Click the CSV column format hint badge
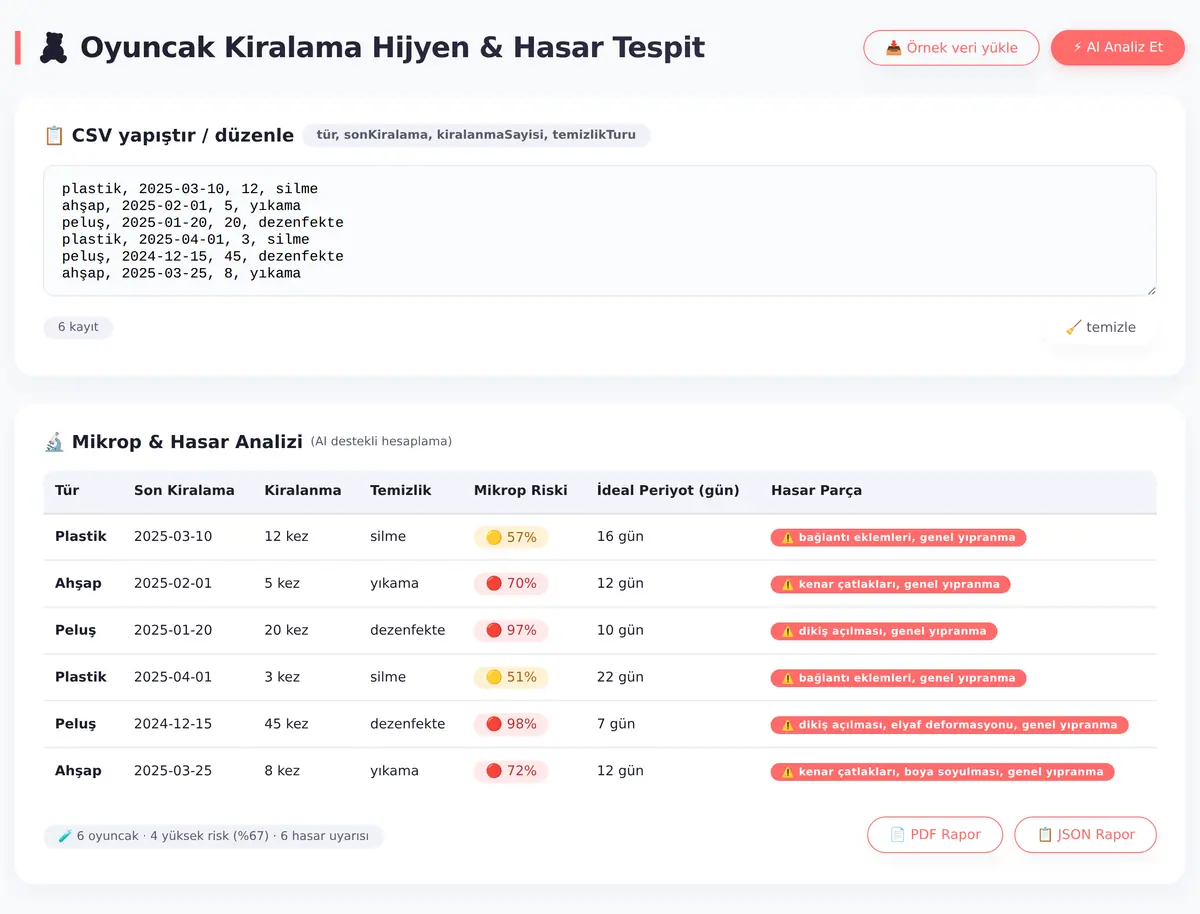Image resolution: width=1200 pixels, height=914 pixels. (x=476, y=135)
